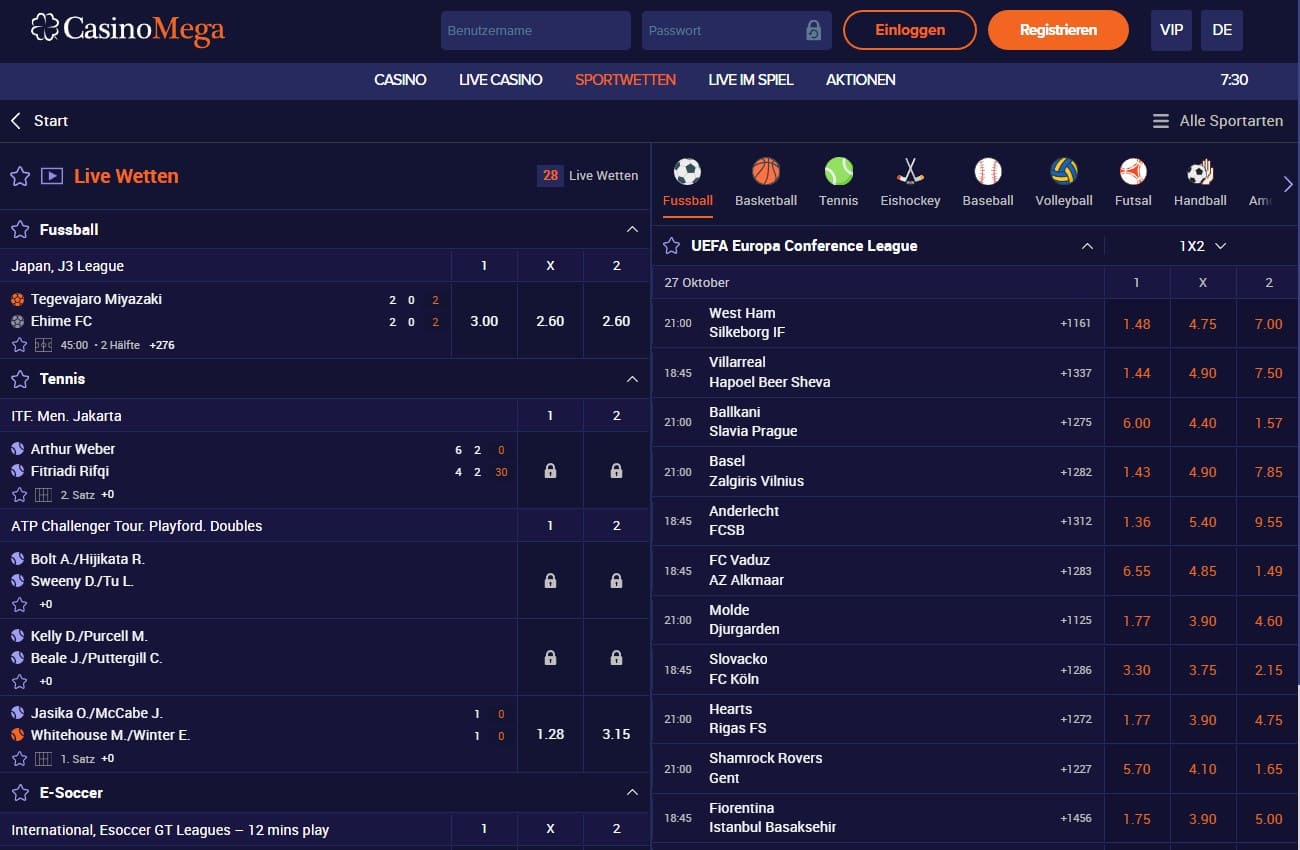The width and height of the screenshot is (1300, 850).
Task: Expand more markets +276 for Tegevajaro Miyazaki match
Action: tap(164, 345)
